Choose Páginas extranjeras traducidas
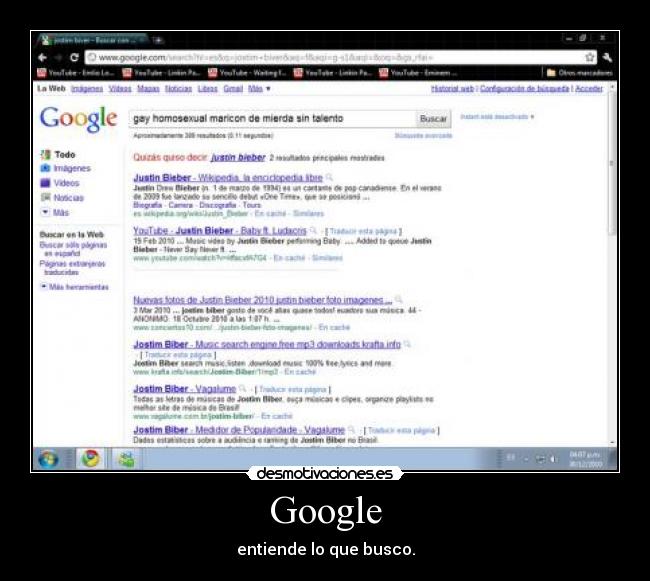The image size is (650, 581). [x=72, y=268]
